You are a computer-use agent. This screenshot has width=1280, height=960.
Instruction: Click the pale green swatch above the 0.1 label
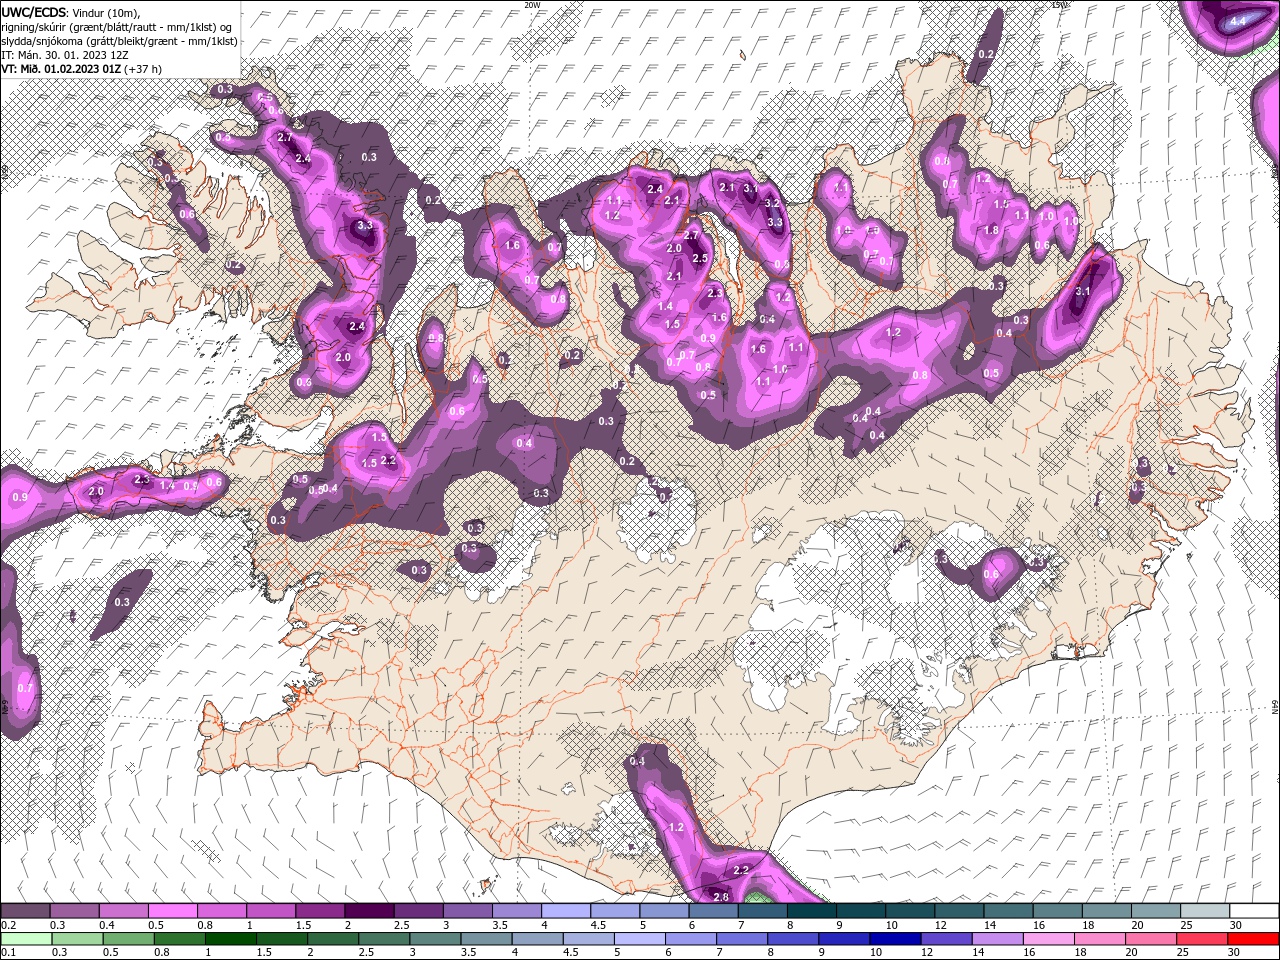point(25,939)
